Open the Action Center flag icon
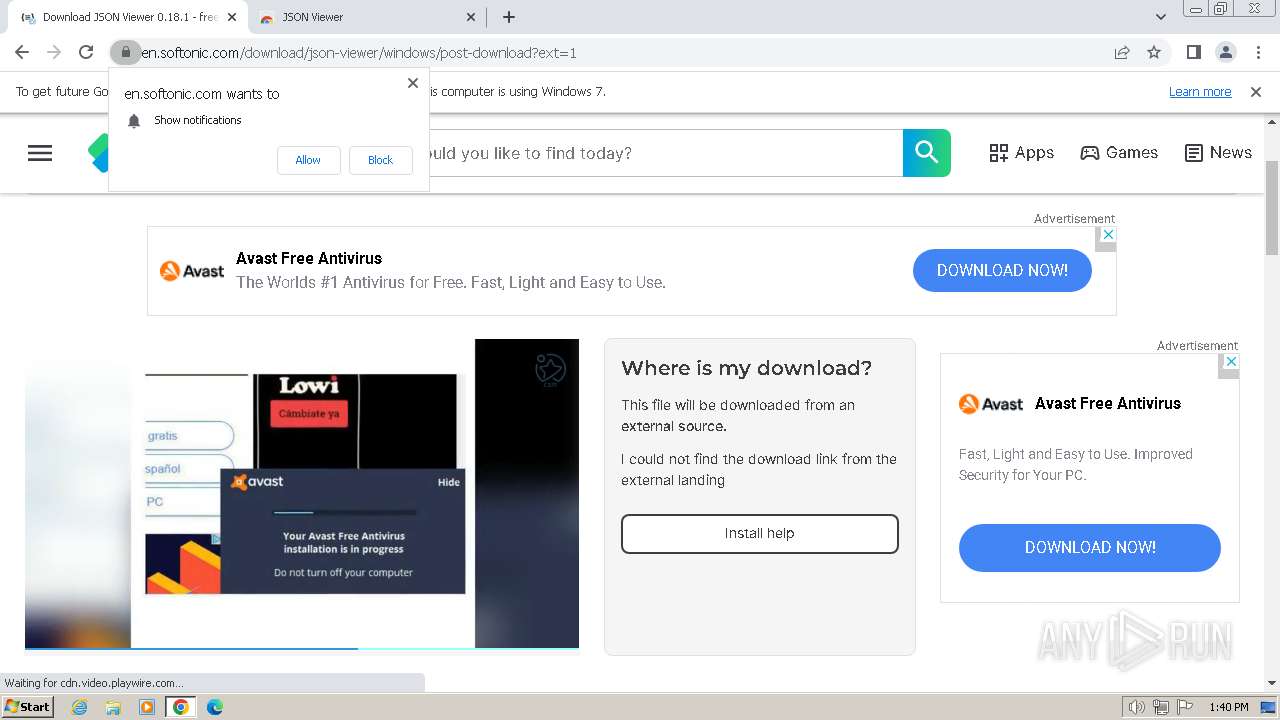This screenshot has height=720, width=1280. [x=1185, y=707]
